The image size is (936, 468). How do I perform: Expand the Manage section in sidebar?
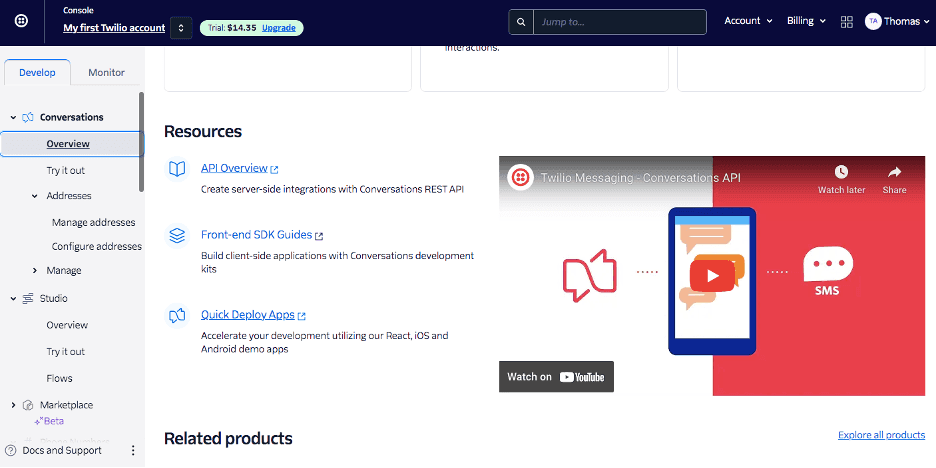pos(35,271)
